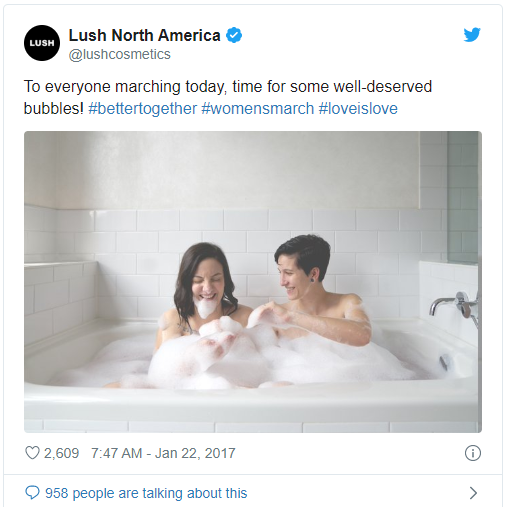Click the 7:47 AM - Jan 22, 2017 timestamp
This screenshot has width=506, height=507.
click(163, 453)
